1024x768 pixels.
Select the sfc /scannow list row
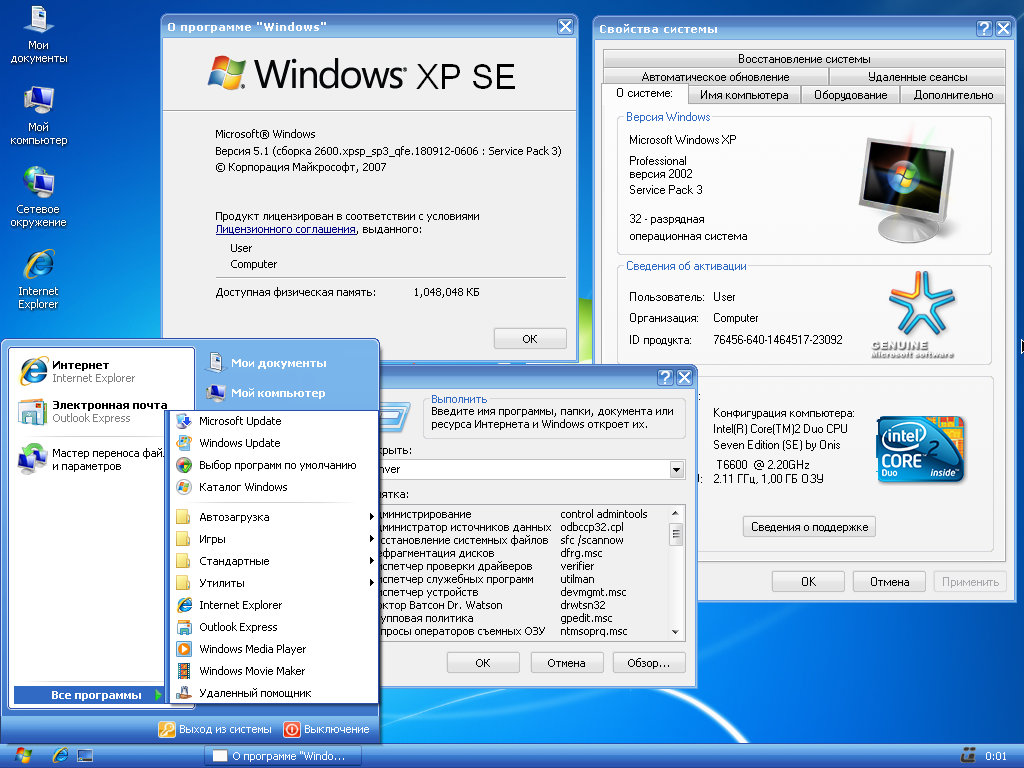pyautogui.click(x=524, y=540)
